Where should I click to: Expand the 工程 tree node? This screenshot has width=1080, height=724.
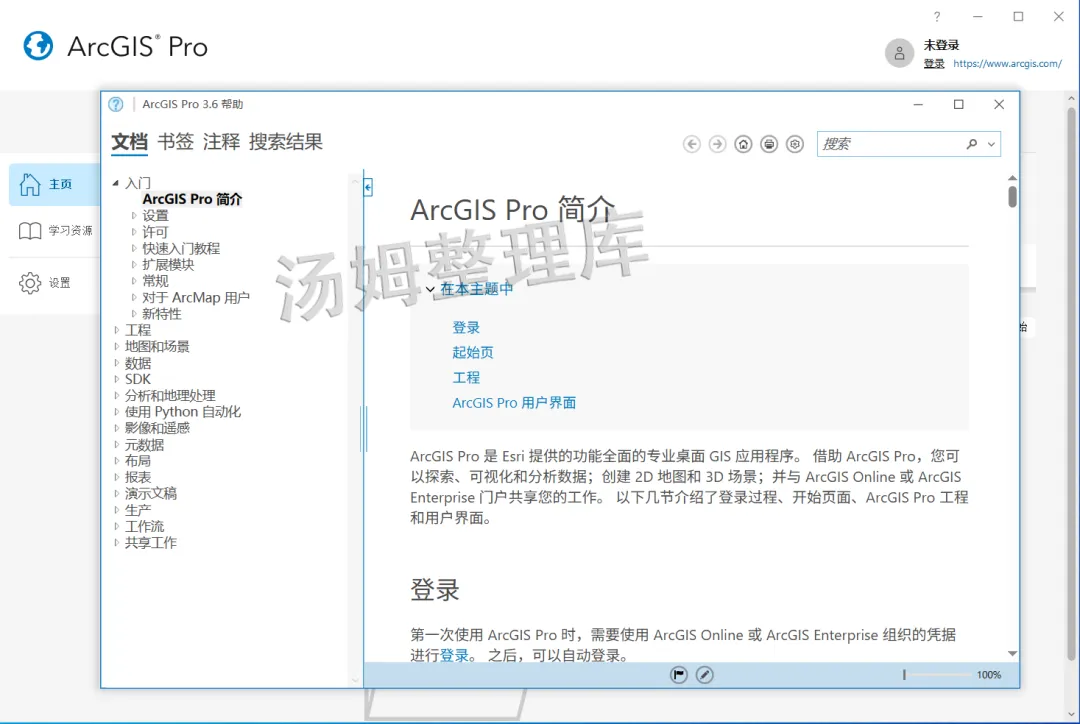point(116,330)
